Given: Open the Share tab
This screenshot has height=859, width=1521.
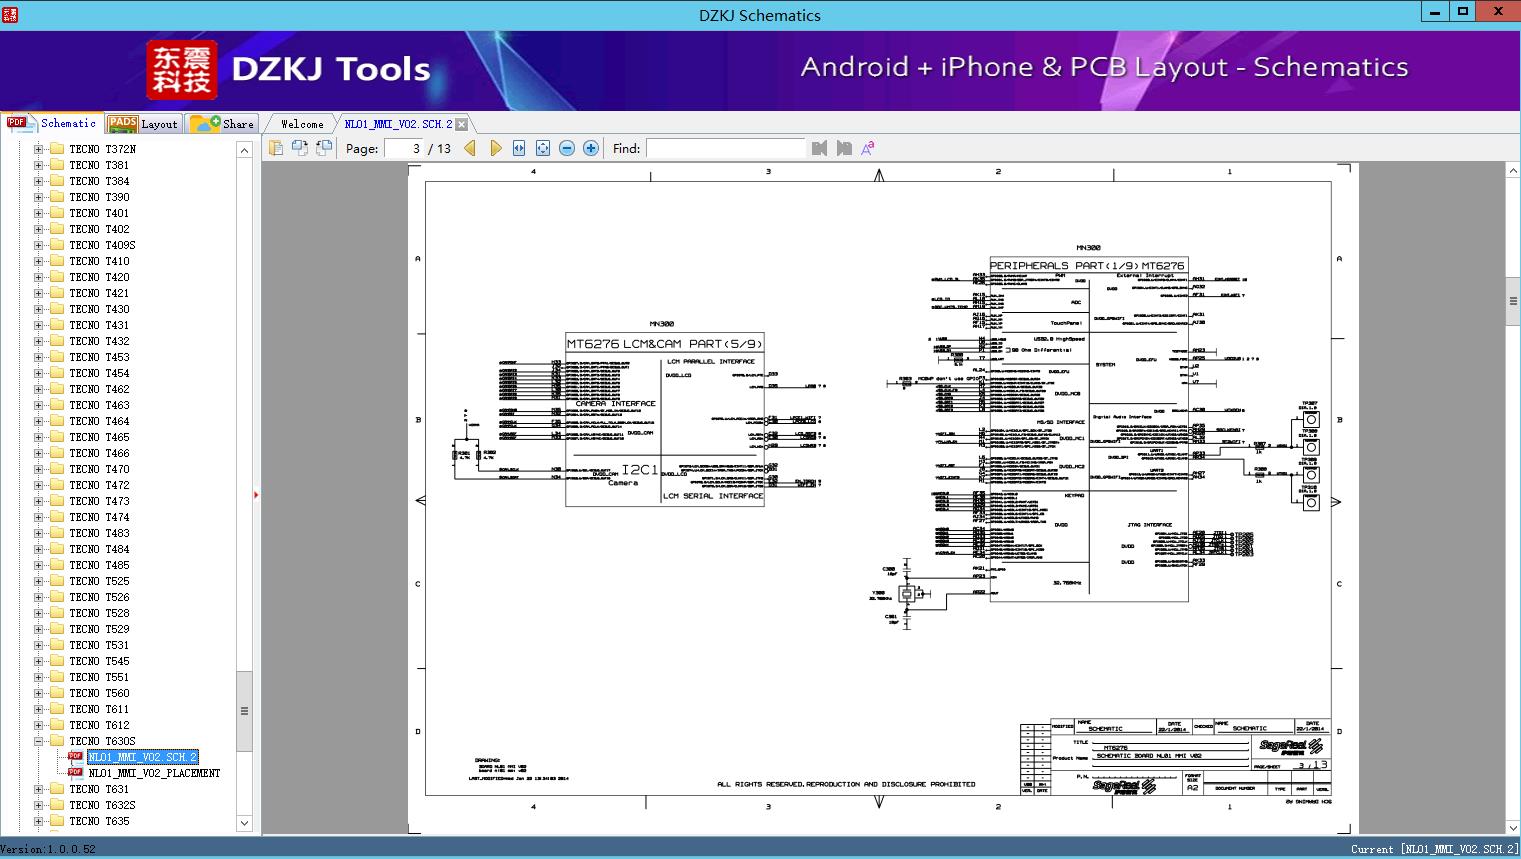Looking at the screenshot, I should pyautogui.click(x=222, y=123).
